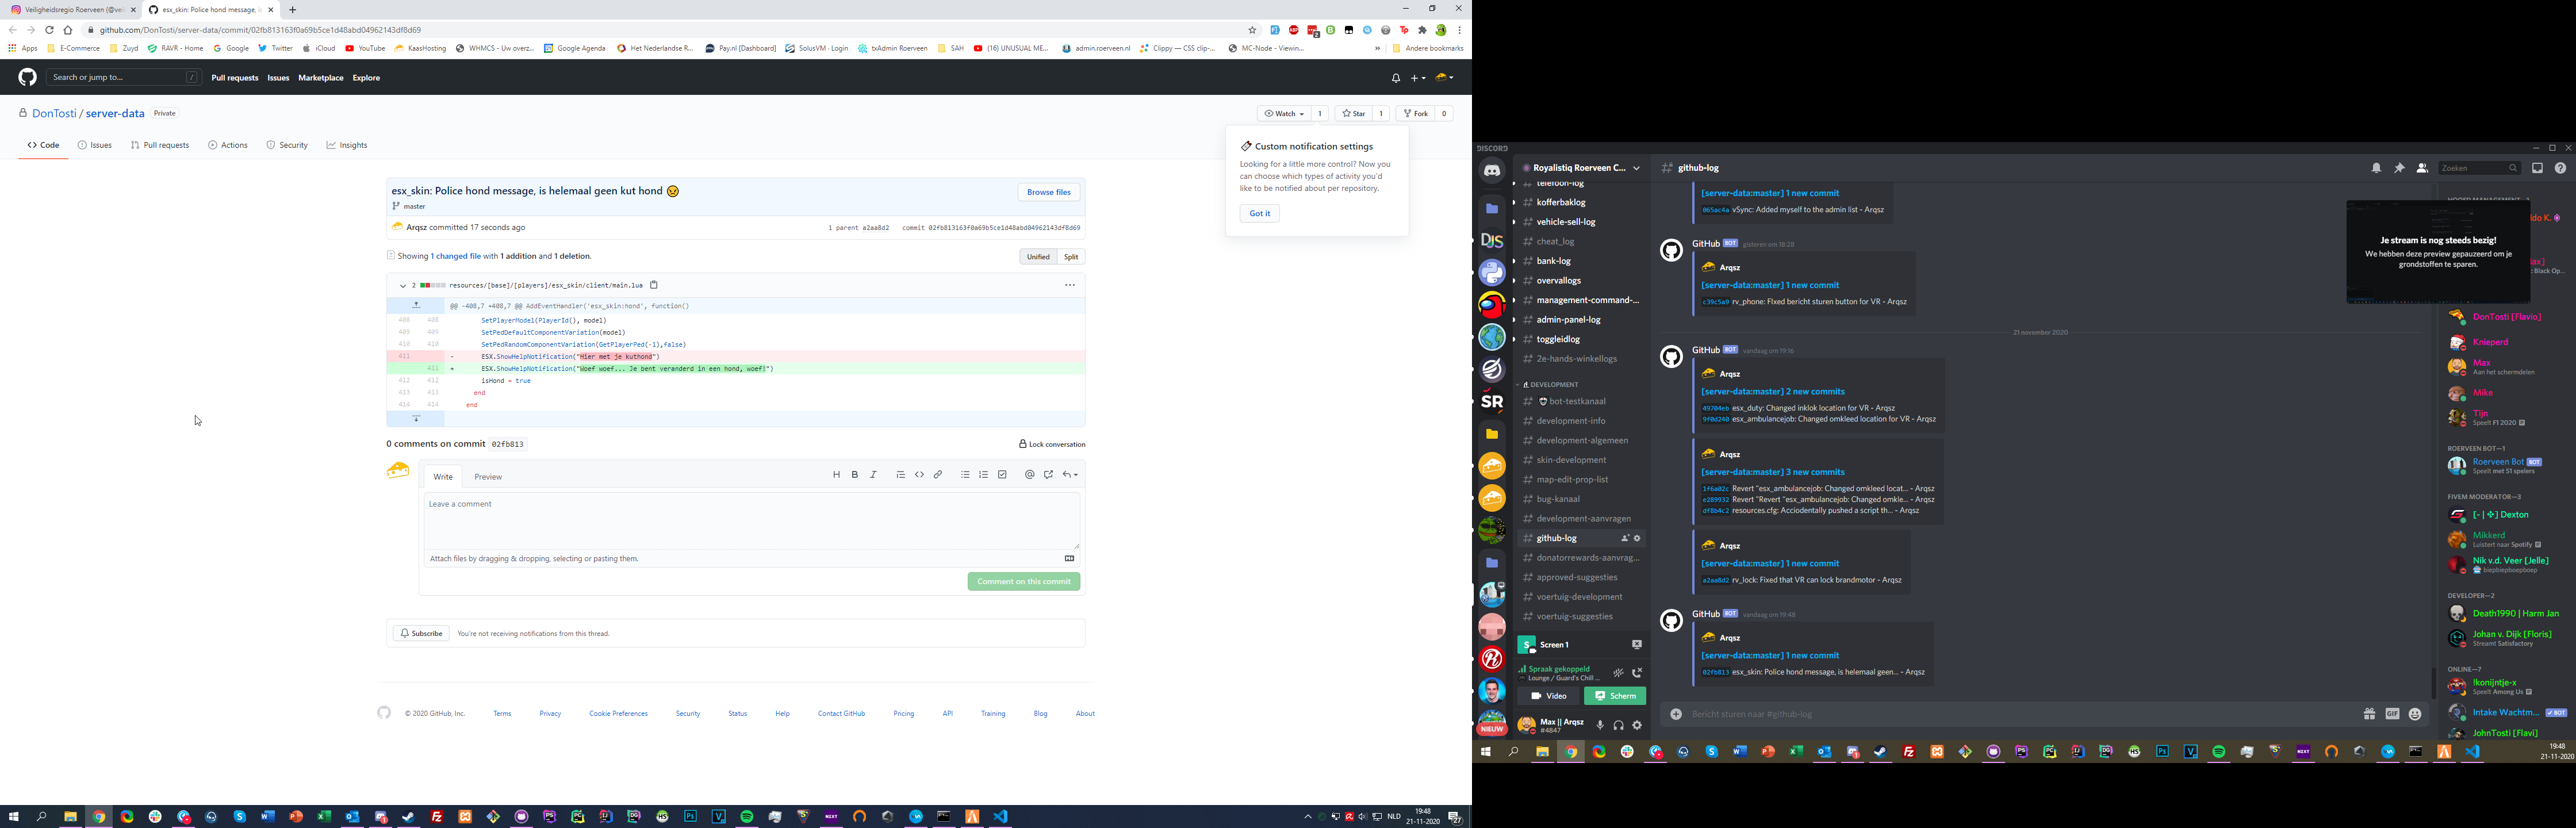Mute microphone in Discord
This screenshot has width=2576, height=828.
pos(1600,725)
